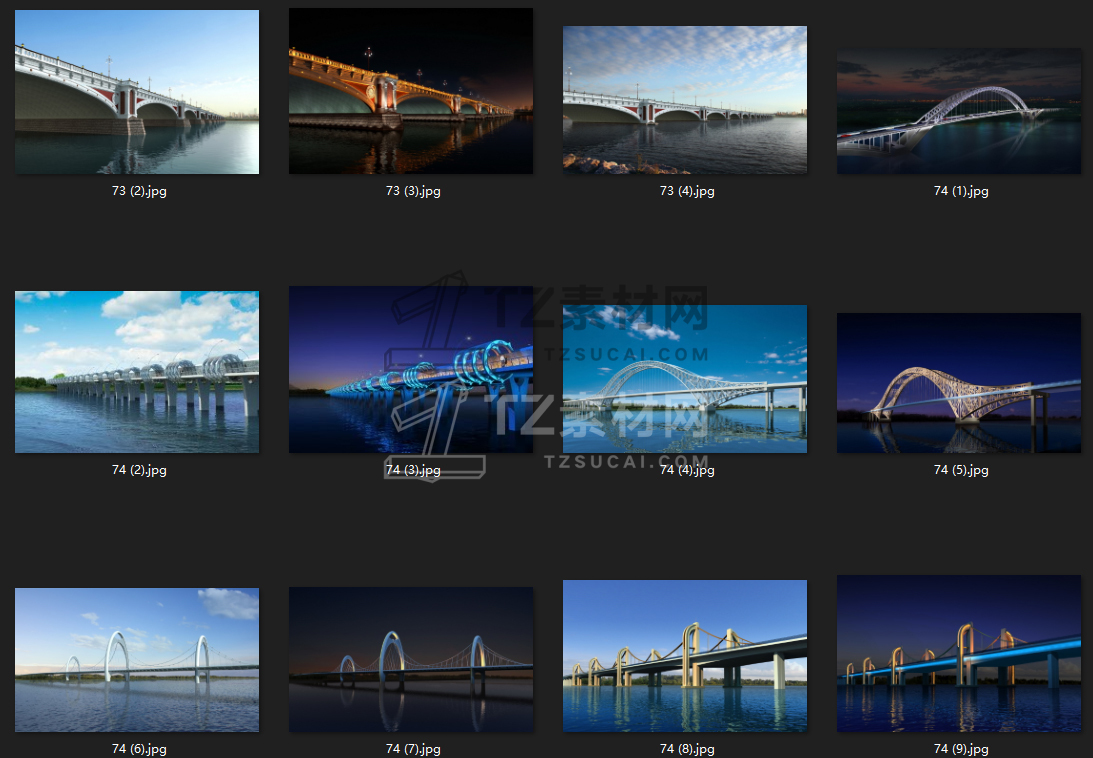
Task: Select thumbnail of 74 (7).jpg night loop suspension bridge
Action: point(411,659)
